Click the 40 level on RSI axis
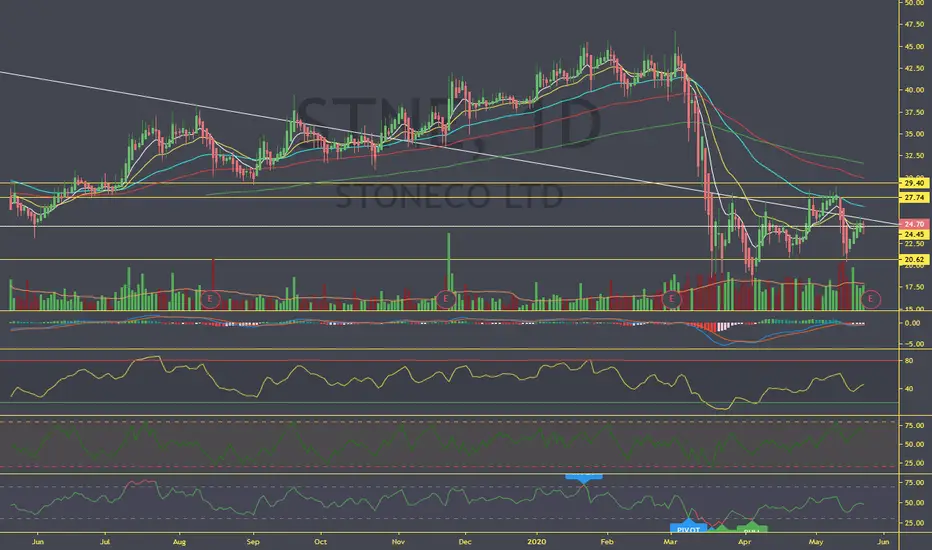Viewport: 932px width, 550px height. click(909, 389)
